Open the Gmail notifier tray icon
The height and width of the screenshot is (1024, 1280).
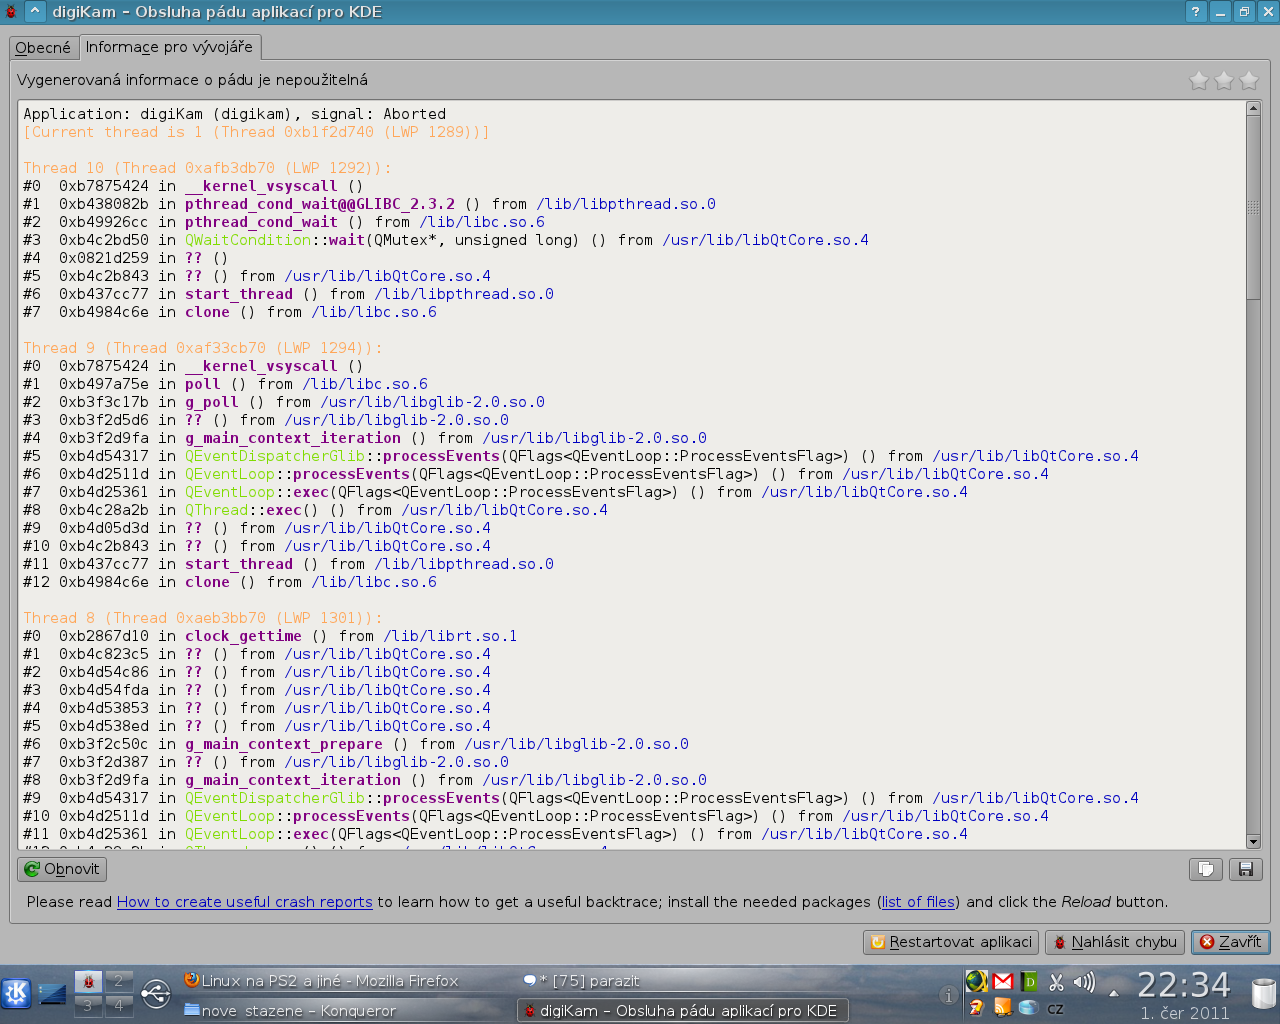coord(1003,981)
